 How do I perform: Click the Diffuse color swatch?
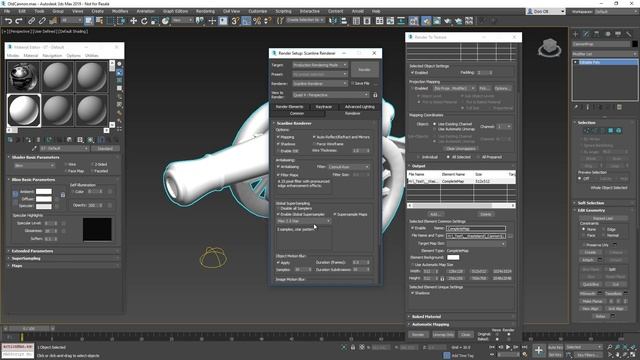pyautogui.click(x=44, y=199)
